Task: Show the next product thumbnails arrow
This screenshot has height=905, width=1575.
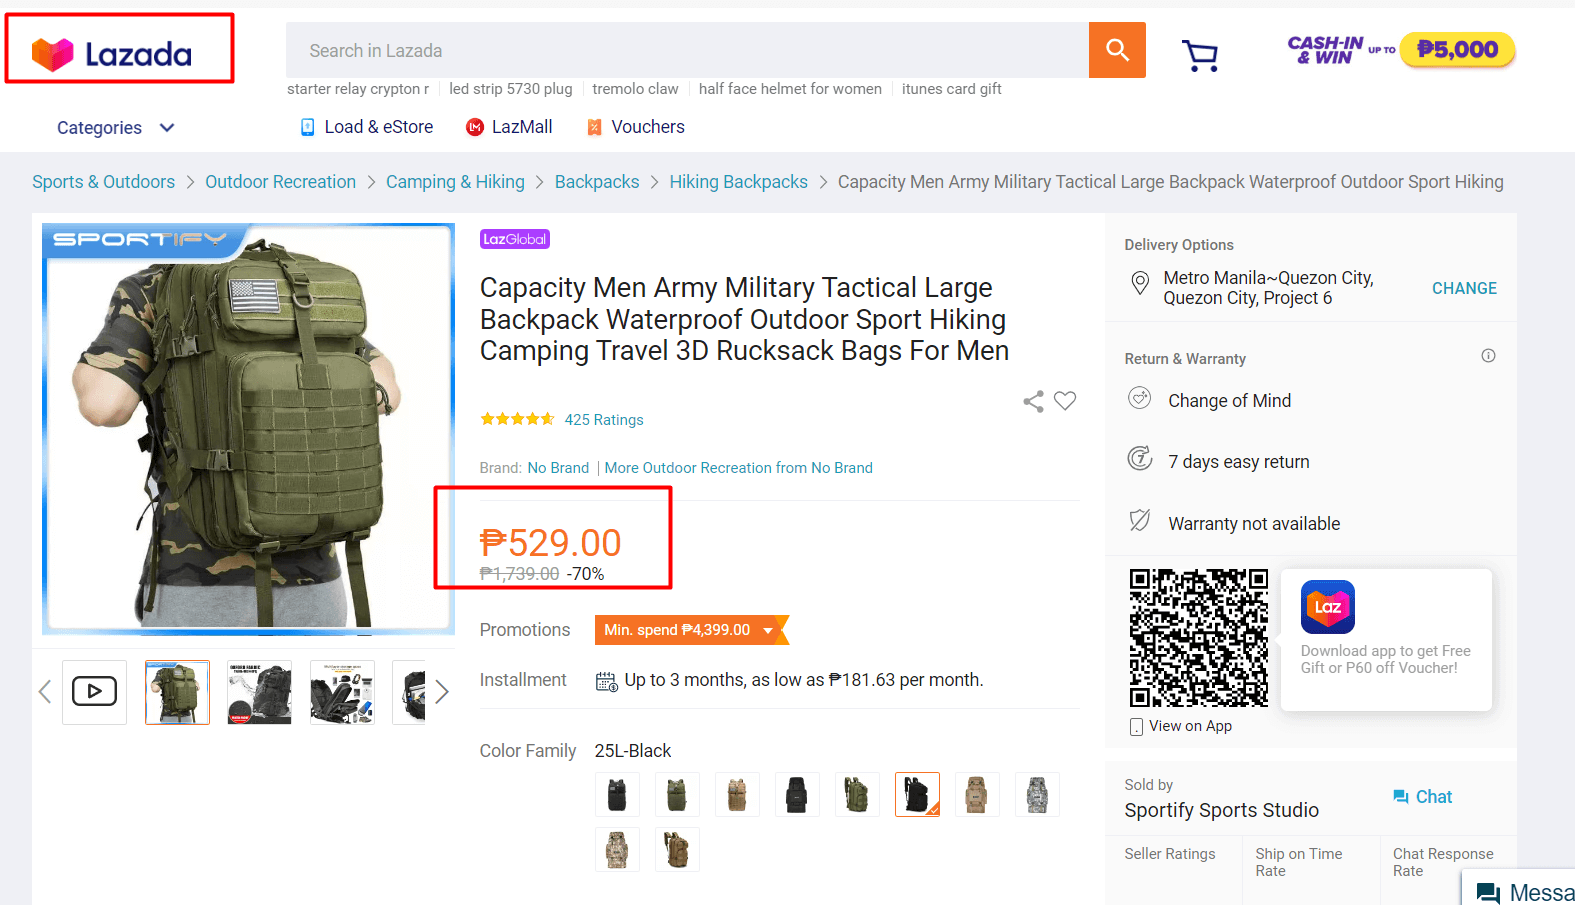Action: click(x=442, y=691)
